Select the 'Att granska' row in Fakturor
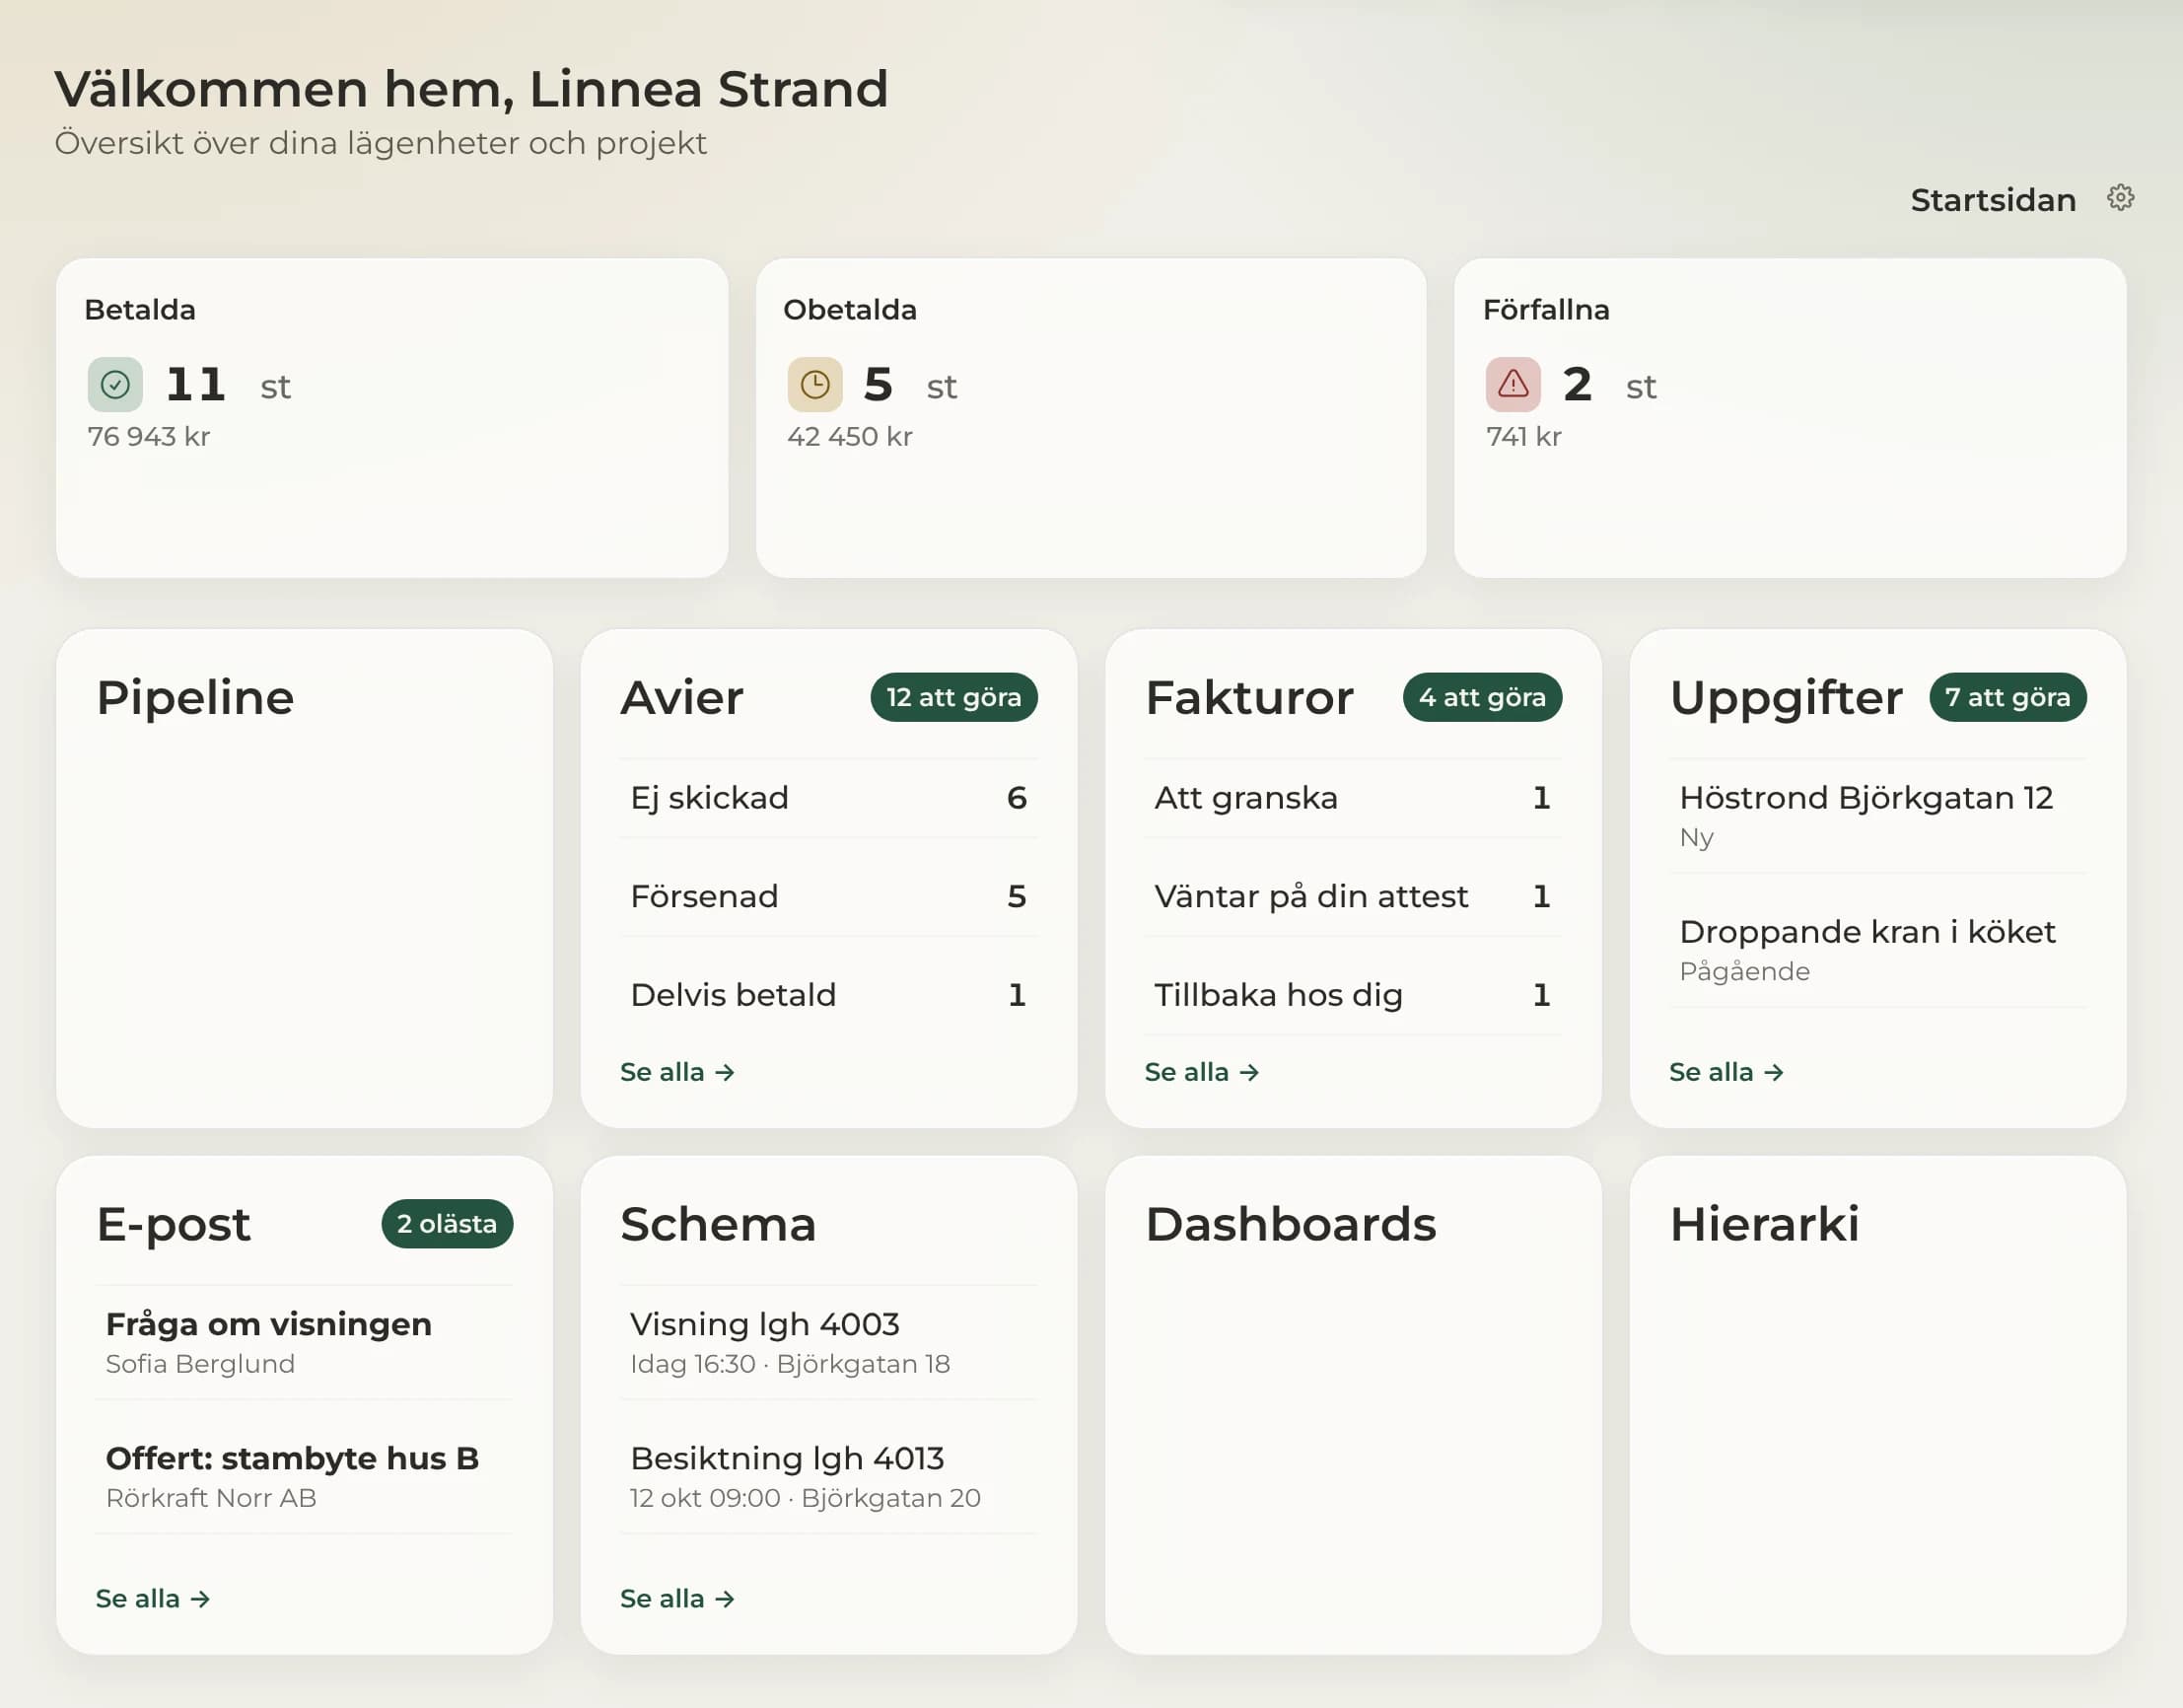This screenshot has width=2183, height=1708. point(1353,798)
